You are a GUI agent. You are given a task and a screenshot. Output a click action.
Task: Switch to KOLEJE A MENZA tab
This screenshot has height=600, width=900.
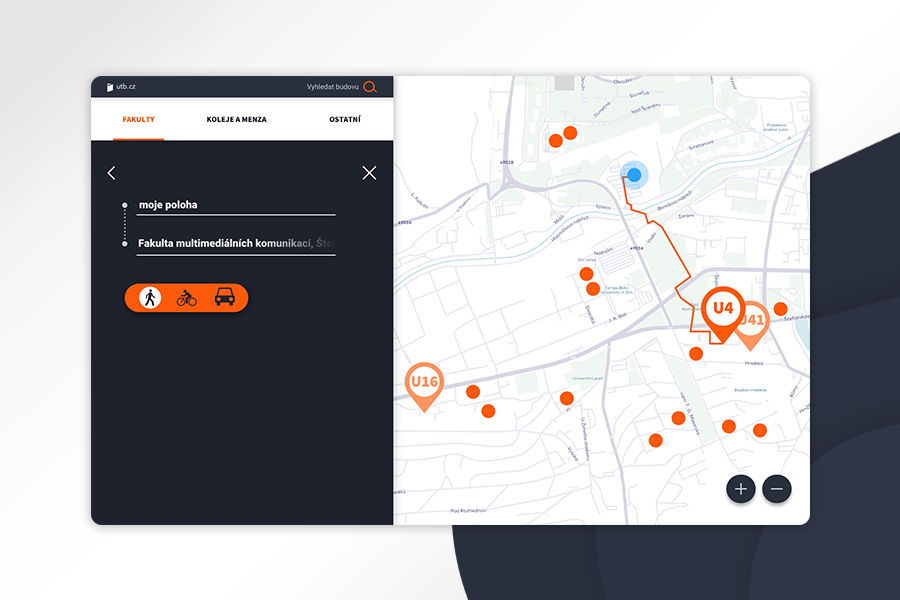coord(236,120)
